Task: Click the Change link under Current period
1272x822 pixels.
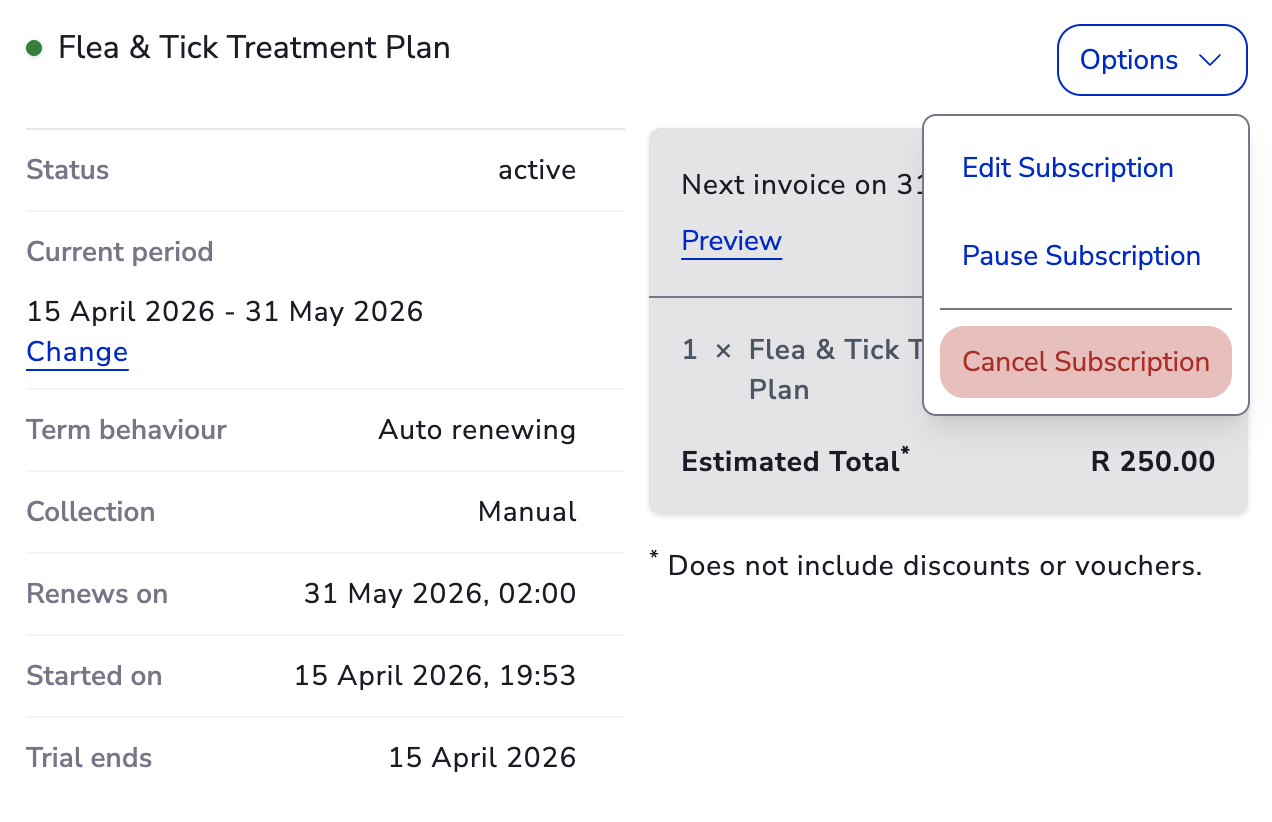Action: coord(77,352)
